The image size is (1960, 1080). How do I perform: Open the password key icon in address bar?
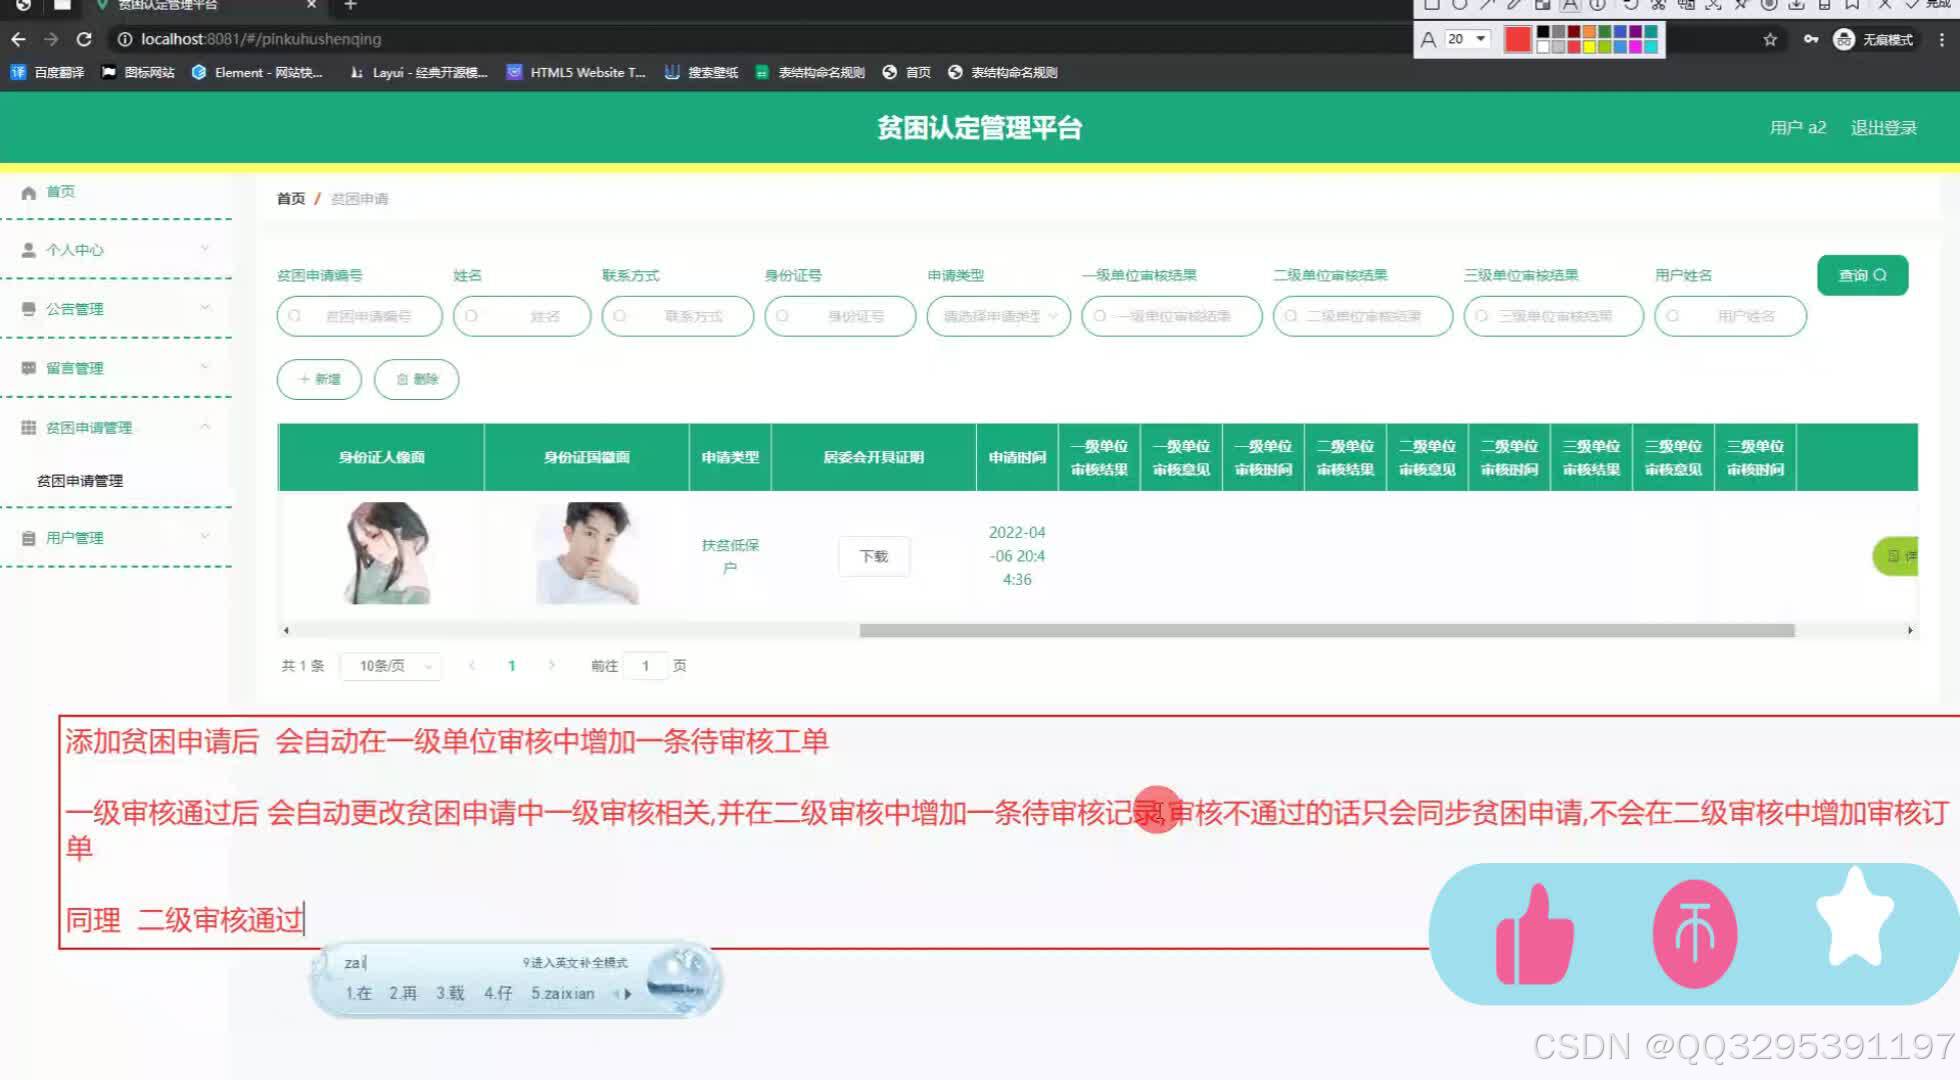coord(1811,39)
